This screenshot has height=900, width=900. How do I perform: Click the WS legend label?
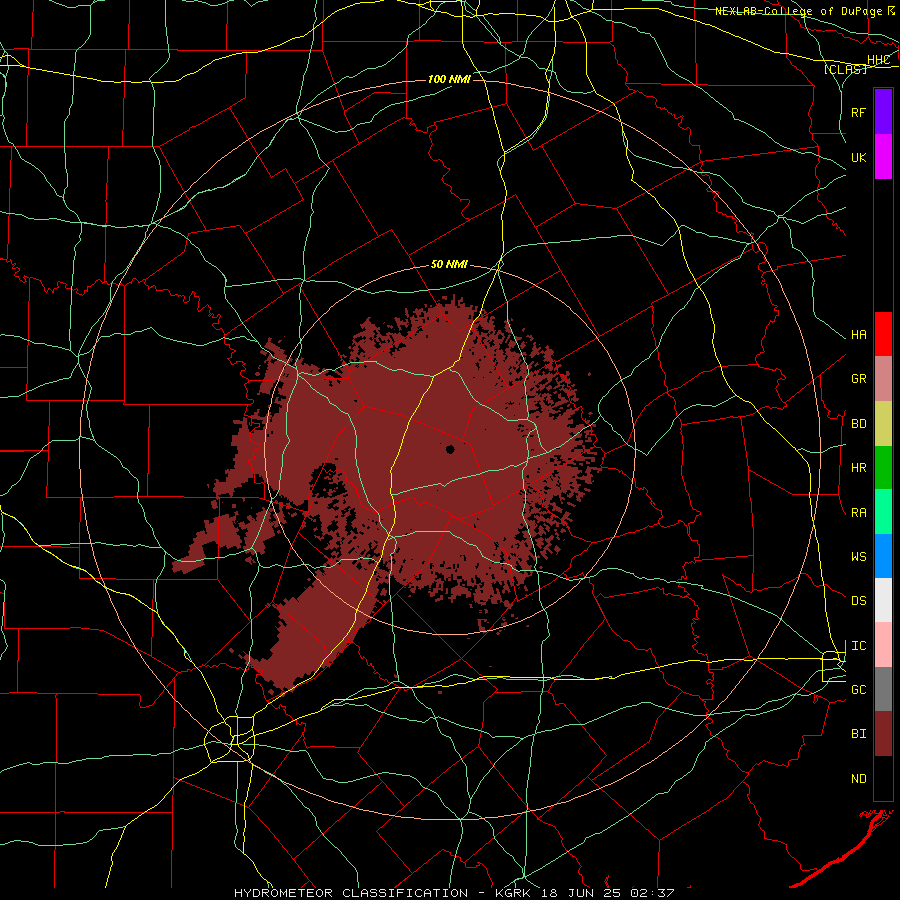tap(859, 557)
